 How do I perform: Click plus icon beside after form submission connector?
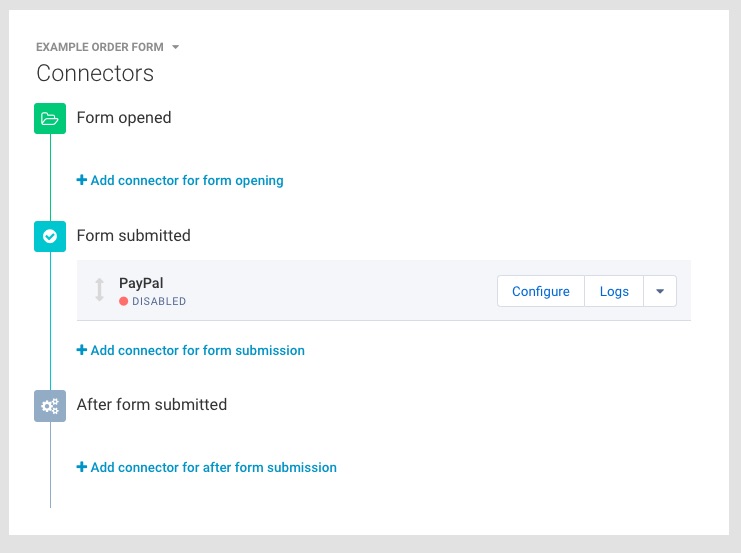[82, 467]
